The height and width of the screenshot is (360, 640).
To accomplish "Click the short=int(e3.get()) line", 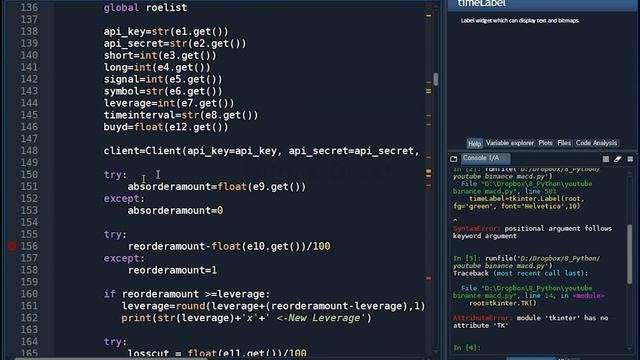I will [160, 55].
